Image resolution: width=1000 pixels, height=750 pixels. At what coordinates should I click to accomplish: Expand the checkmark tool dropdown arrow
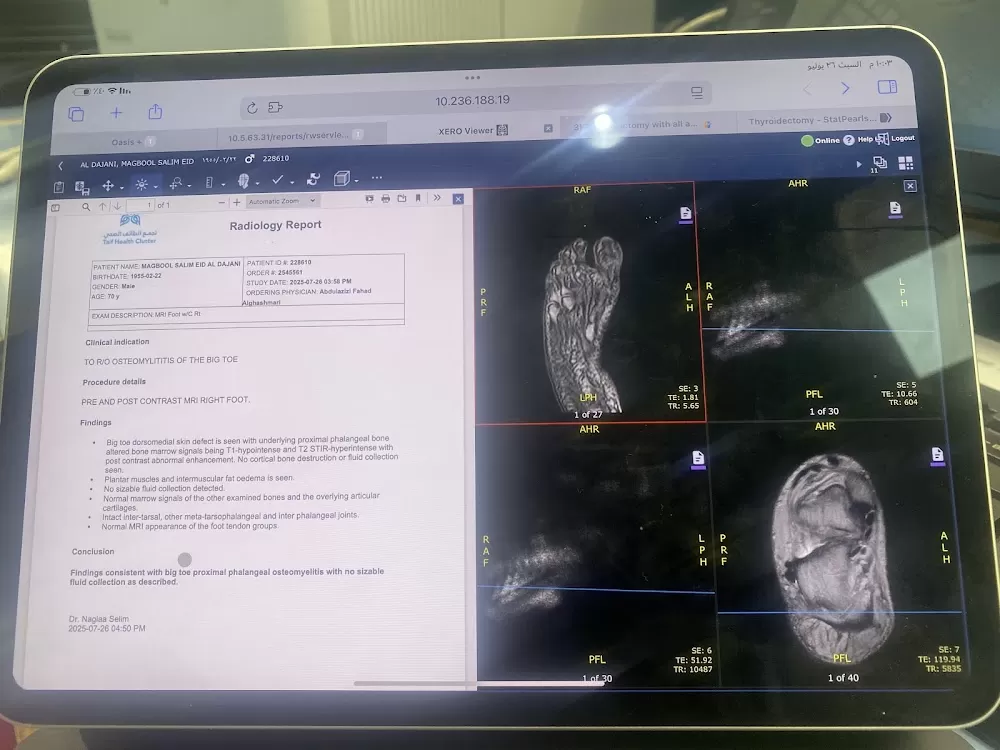click(x=292, y=183)
